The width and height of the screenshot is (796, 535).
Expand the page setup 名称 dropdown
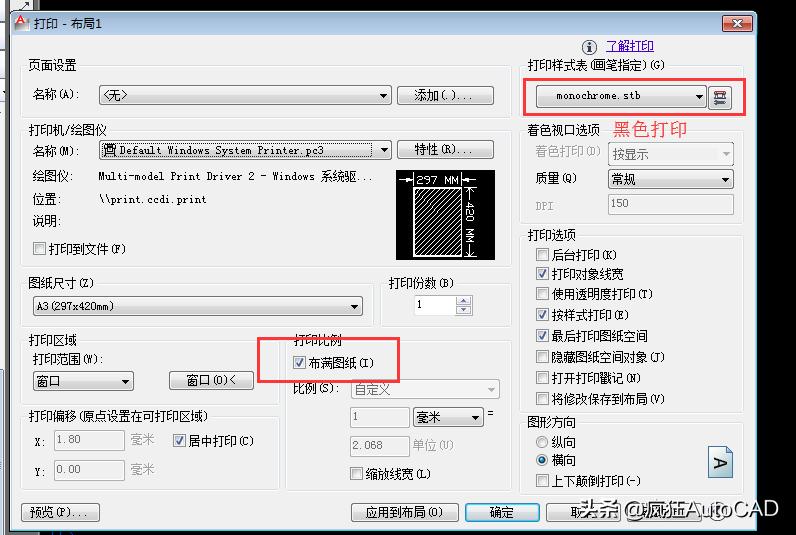click(245, 95)
